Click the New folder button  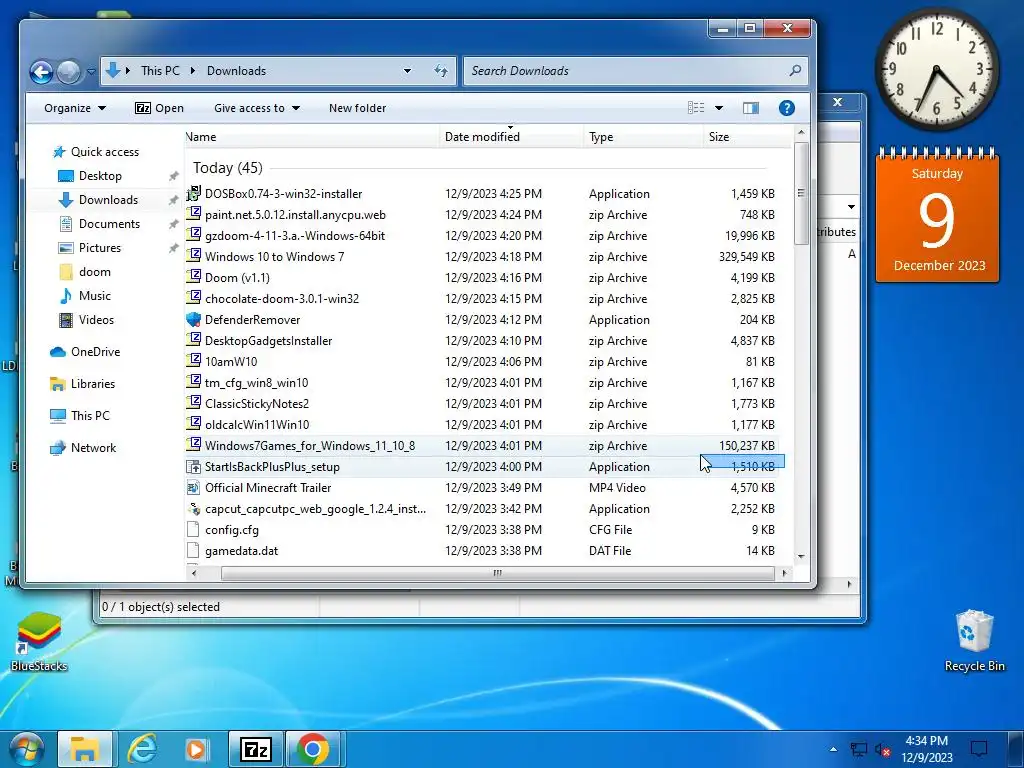coord(357,108)
